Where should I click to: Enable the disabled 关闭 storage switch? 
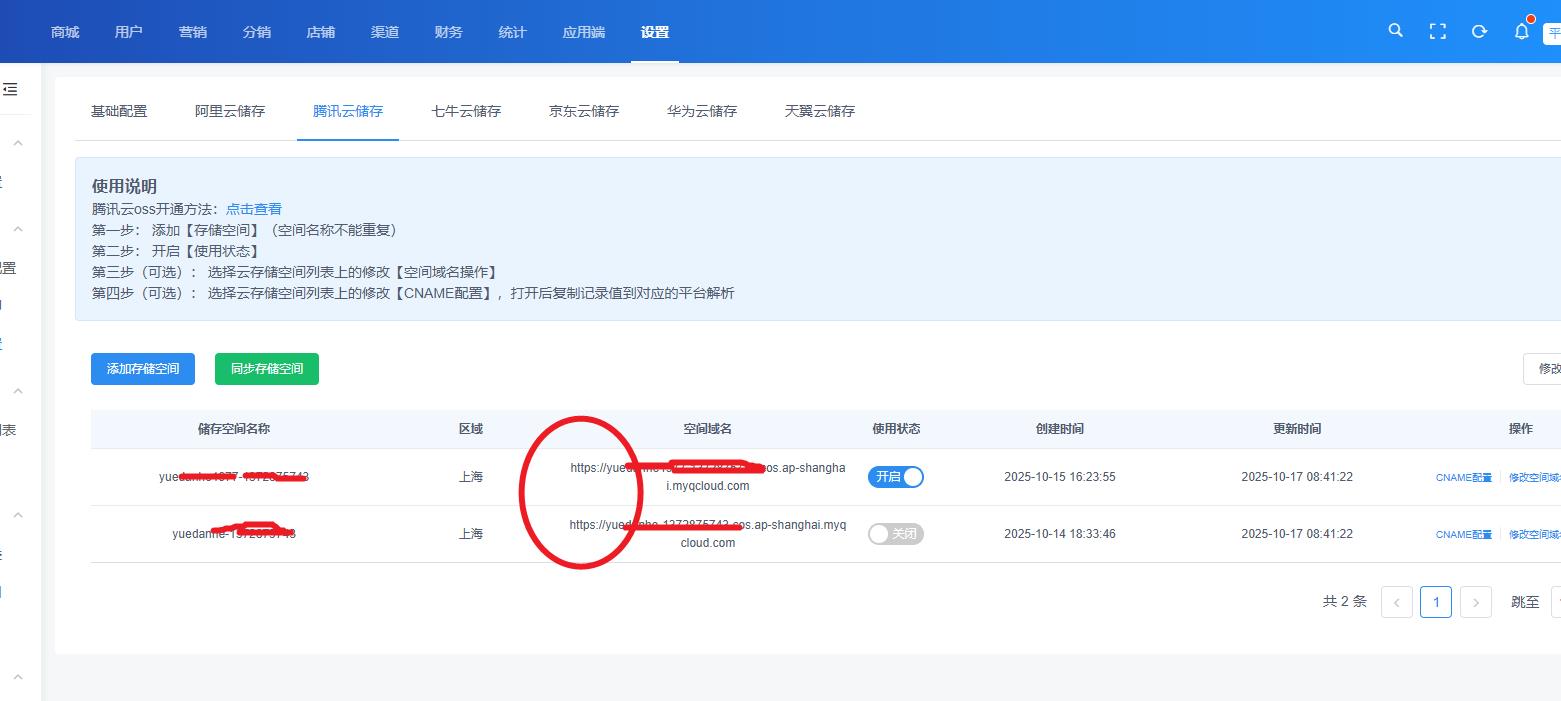coord(895,534)
